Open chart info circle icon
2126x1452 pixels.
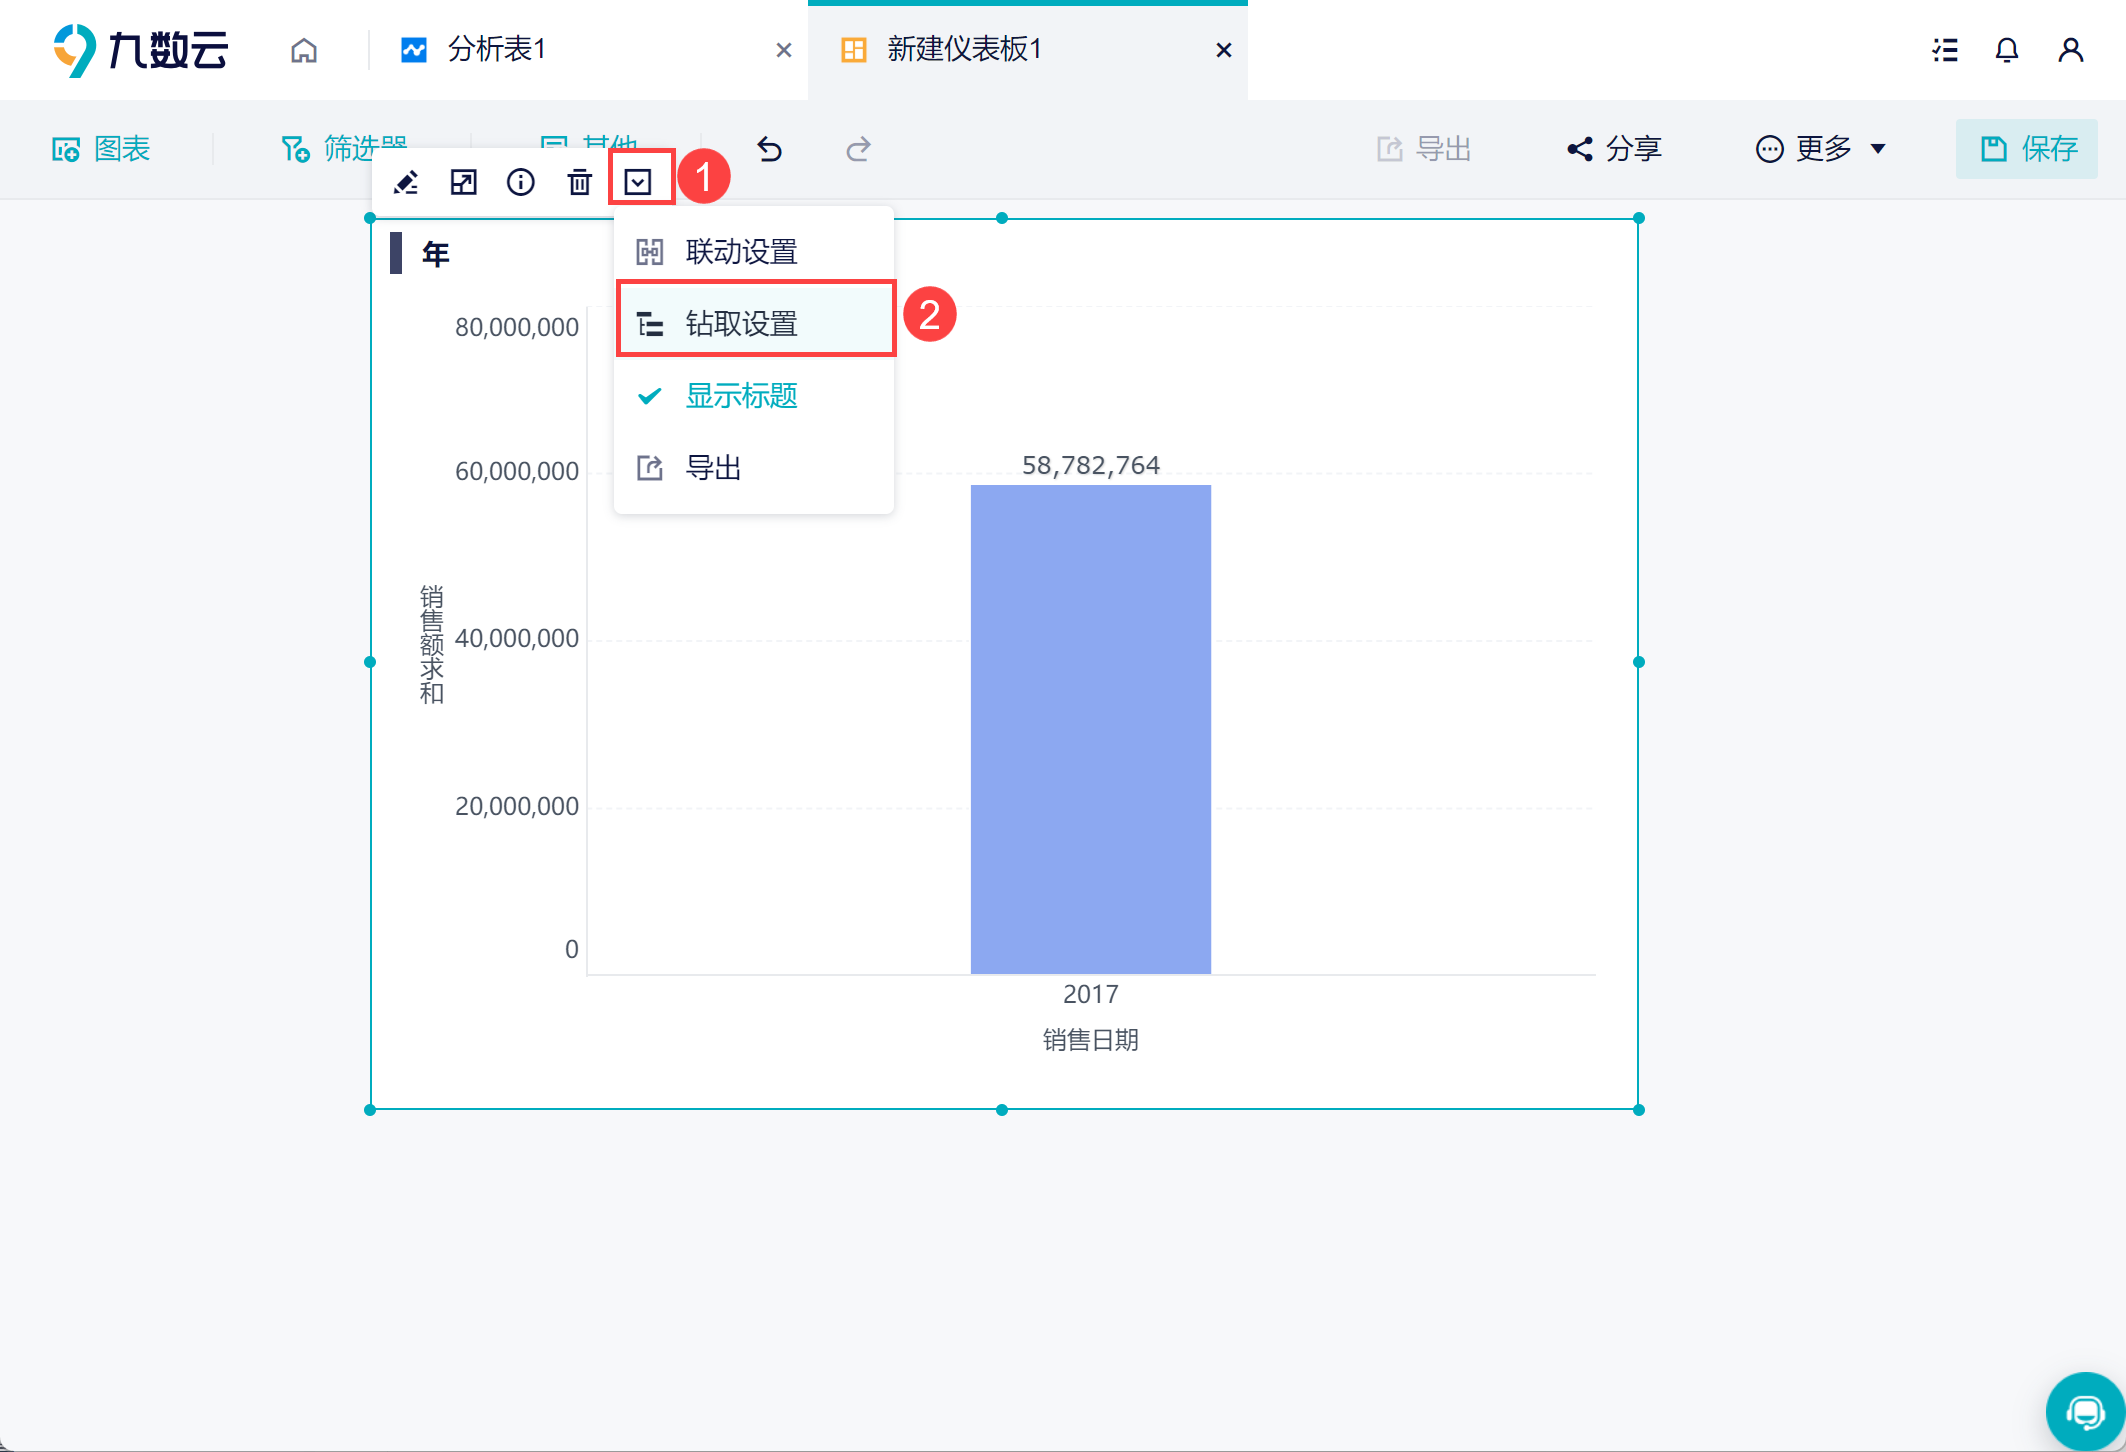521,182
